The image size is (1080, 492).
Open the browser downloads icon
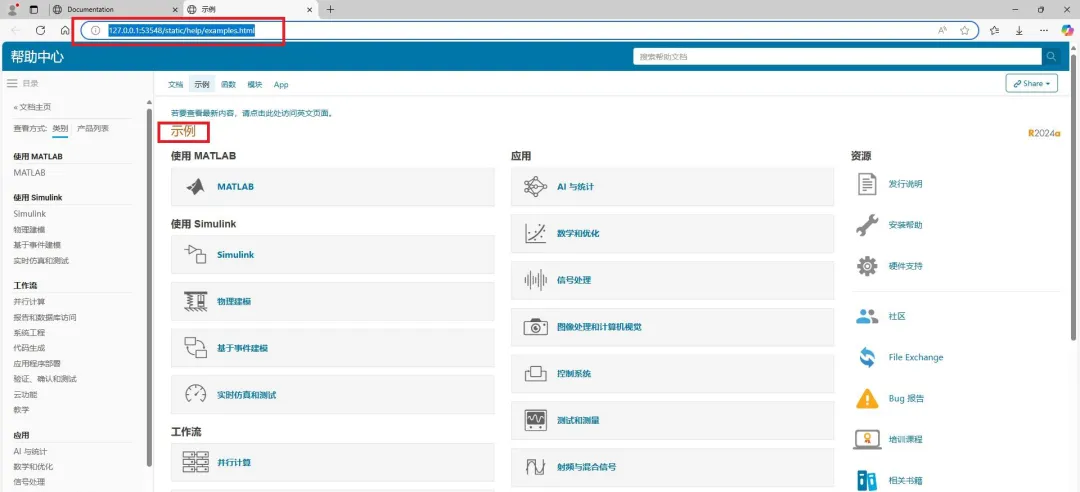click(1019, 30)
